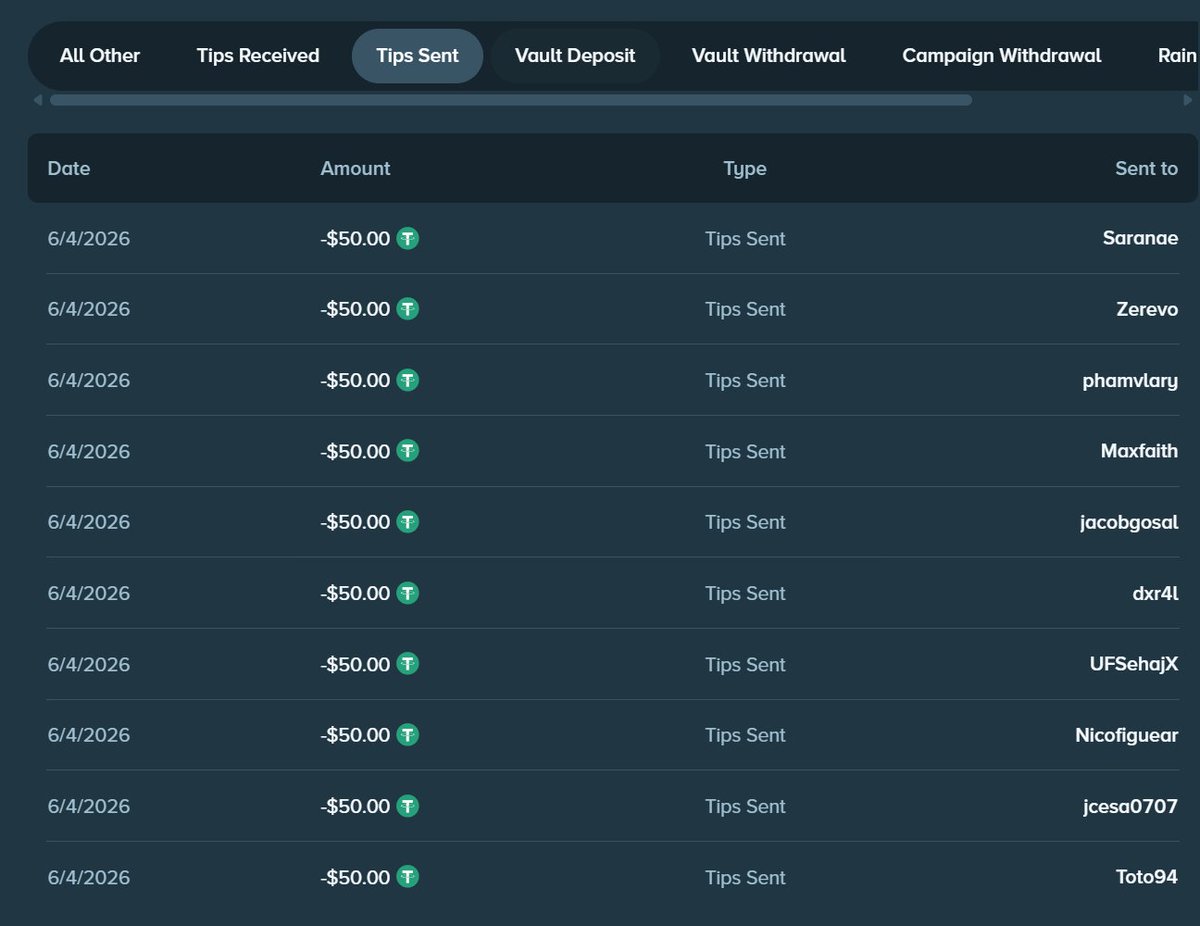Click the 6/4/2026 date in Saranae row
Image resolution: width=1200 pixels, height=926 pixels.
[89, 238]
